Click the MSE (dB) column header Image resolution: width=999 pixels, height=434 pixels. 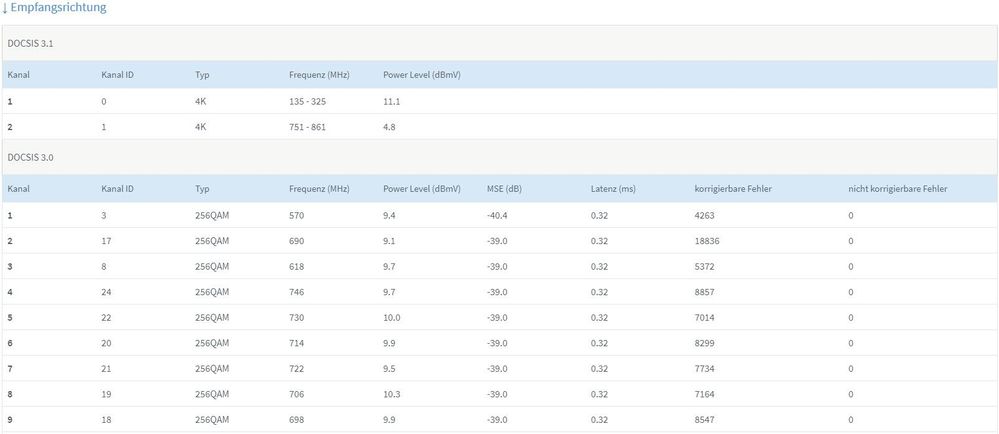504,189
